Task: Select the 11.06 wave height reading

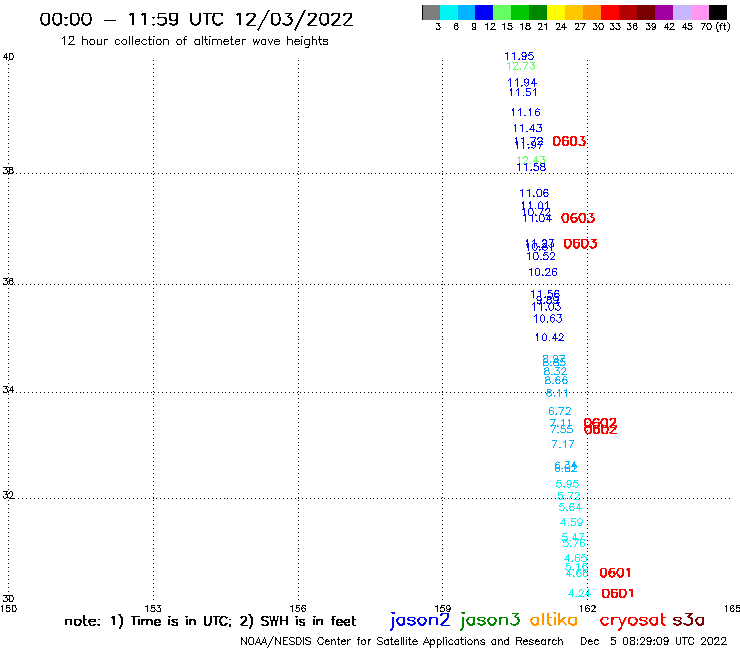Action: (534, 193)
